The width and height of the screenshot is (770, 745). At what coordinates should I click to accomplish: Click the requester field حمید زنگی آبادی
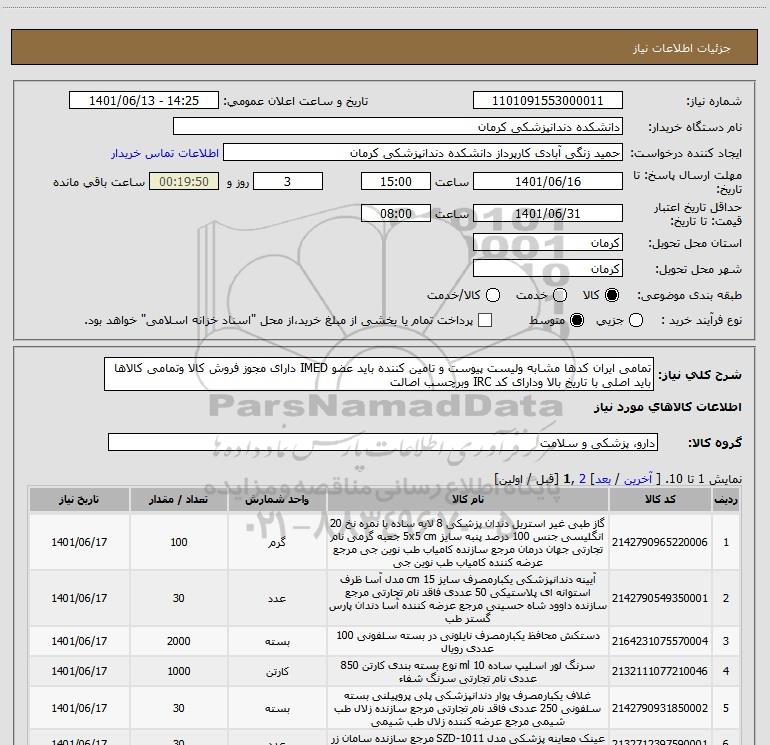click(x=423, y=153)
